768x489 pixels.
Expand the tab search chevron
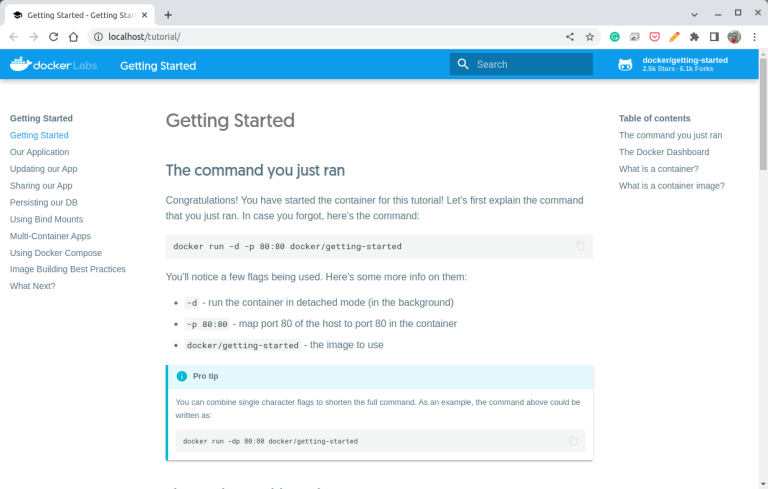[695, 13]
